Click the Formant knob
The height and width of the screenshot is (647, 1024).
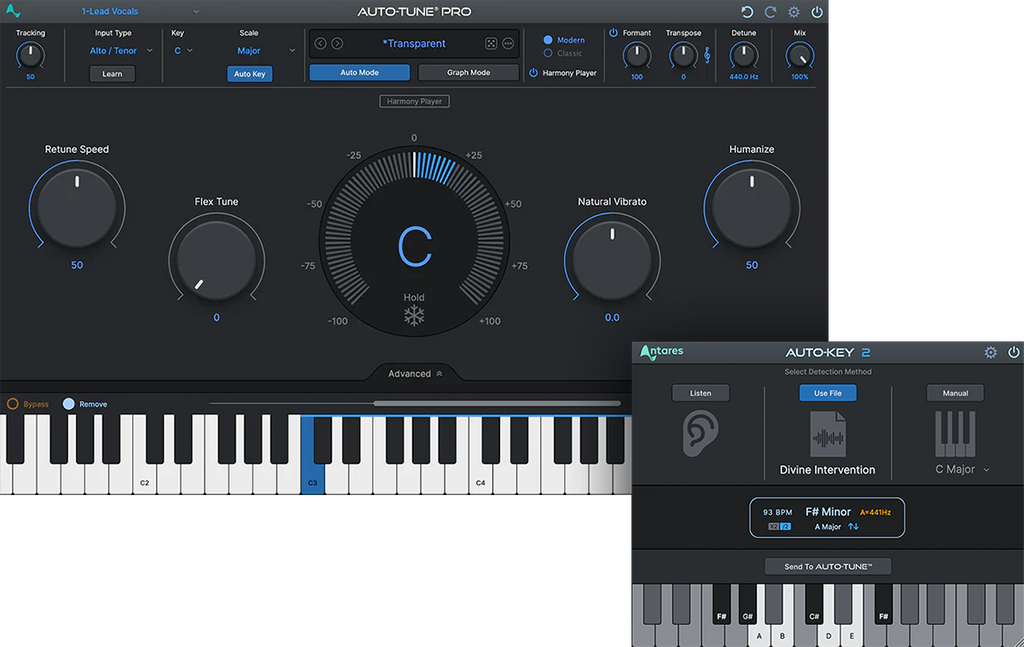click(x=637, y=55)
